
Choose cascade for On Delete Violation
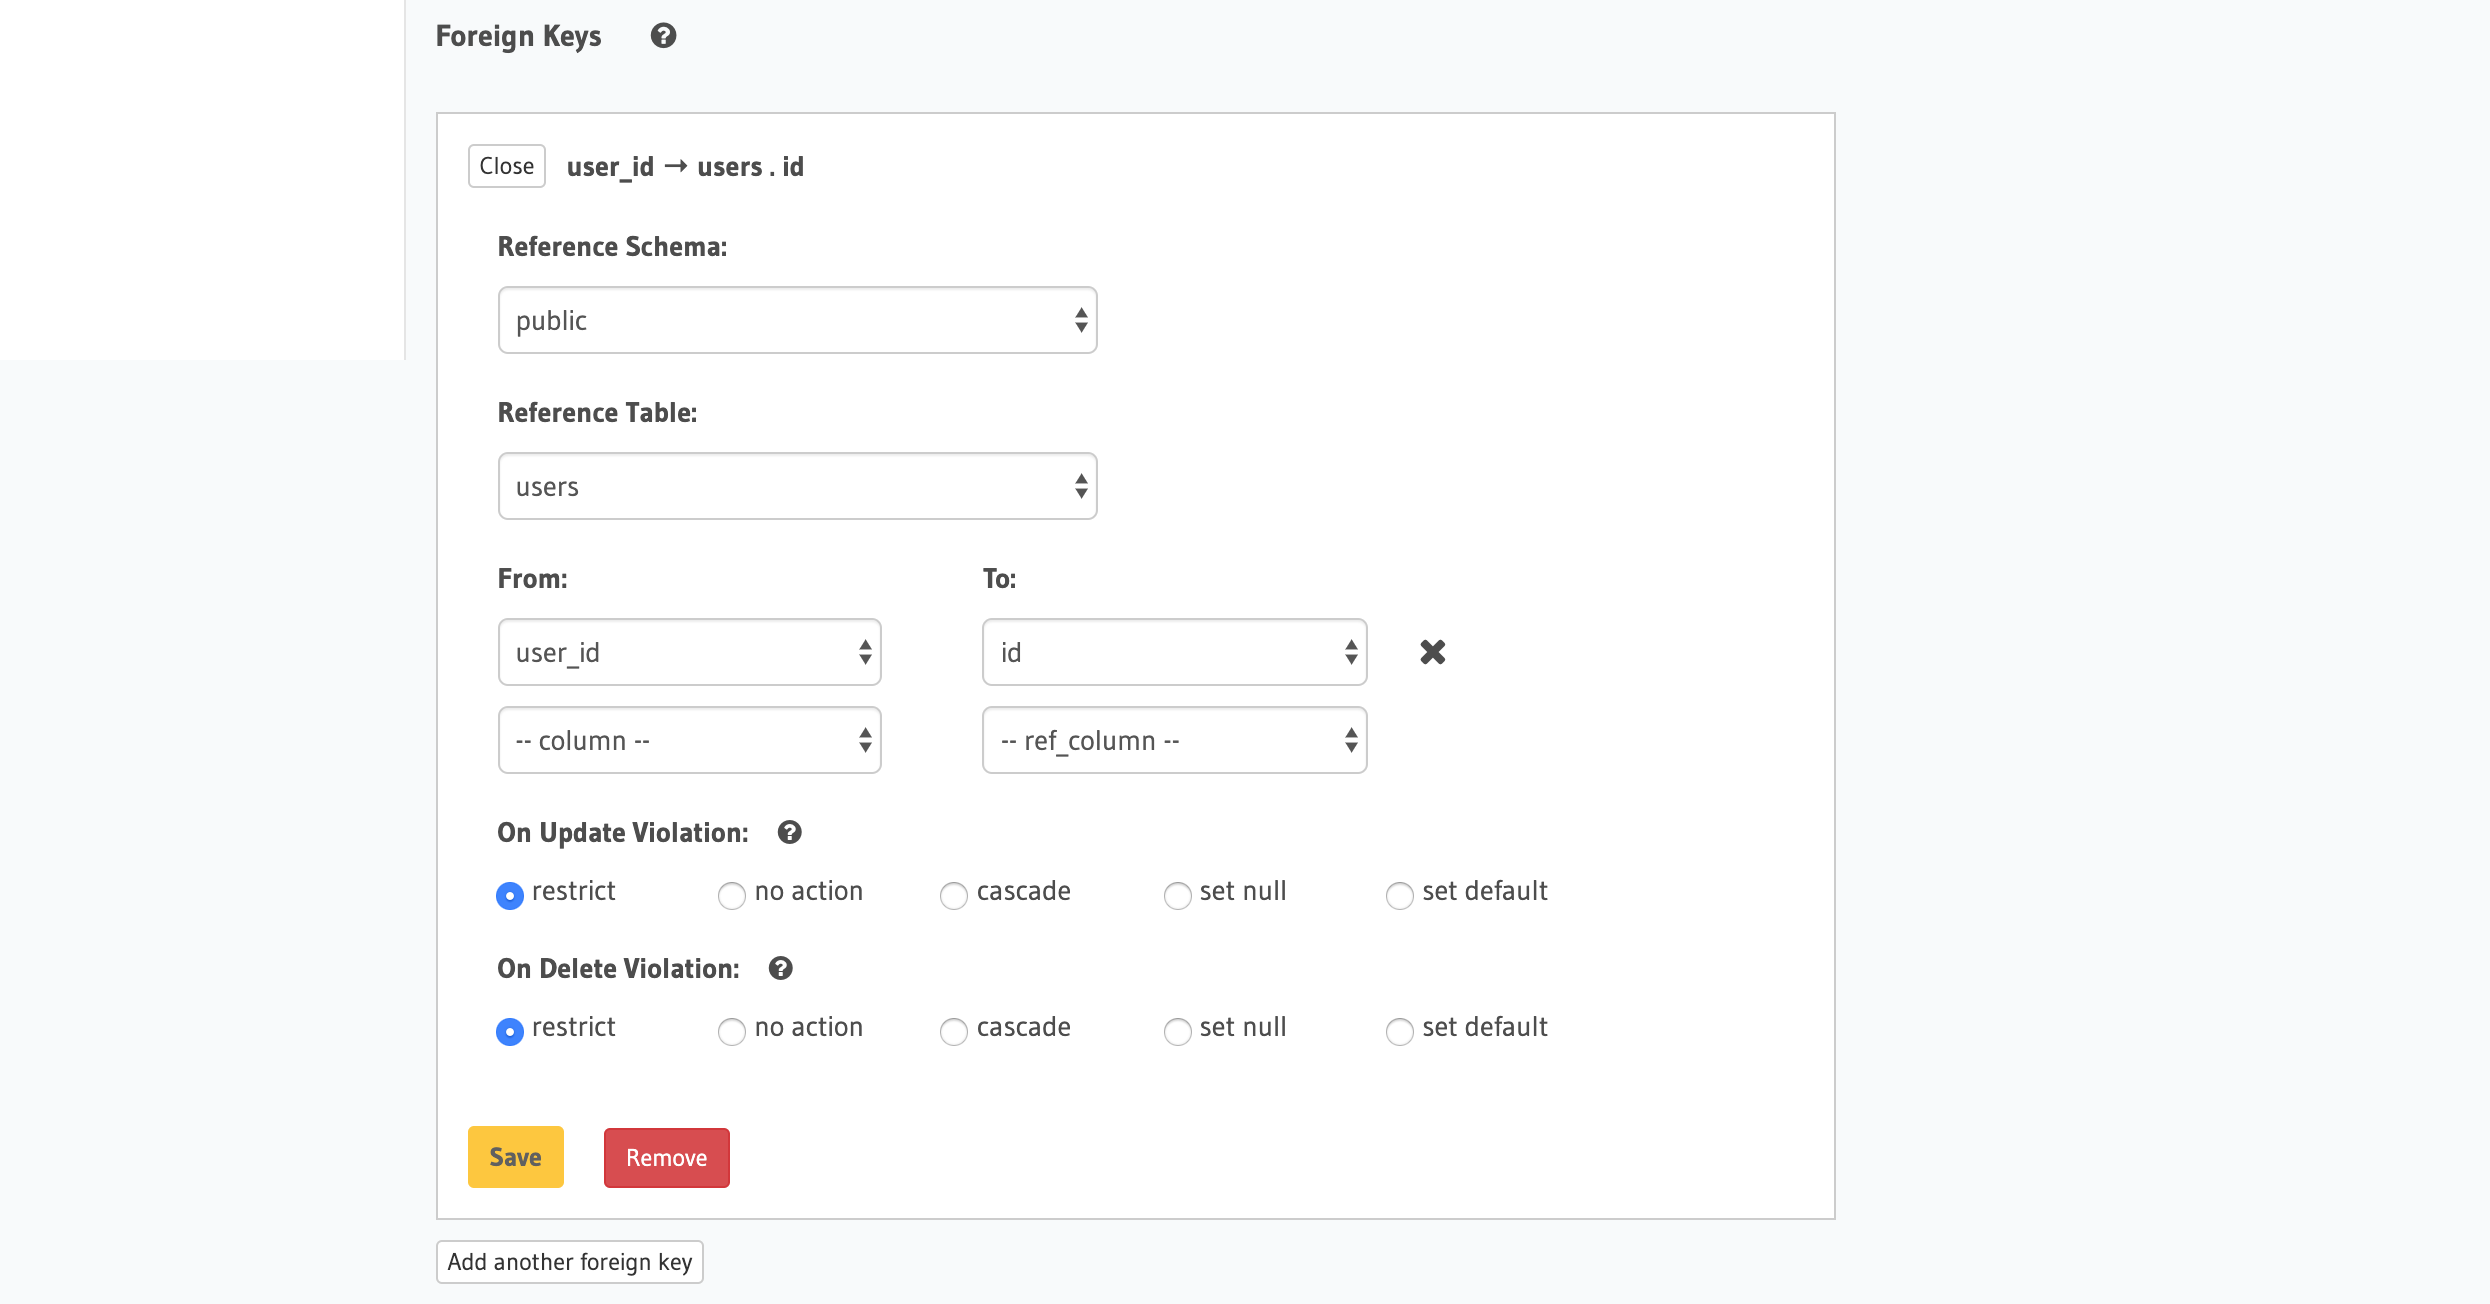[x=954, y=1030]
